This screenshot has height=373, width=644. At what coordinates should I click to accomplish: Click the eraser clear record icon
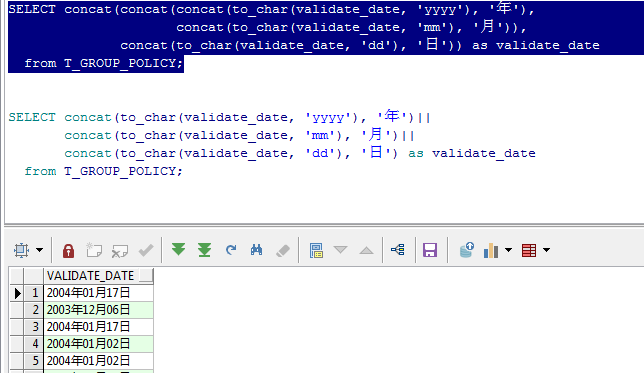(x=283, y=250)
